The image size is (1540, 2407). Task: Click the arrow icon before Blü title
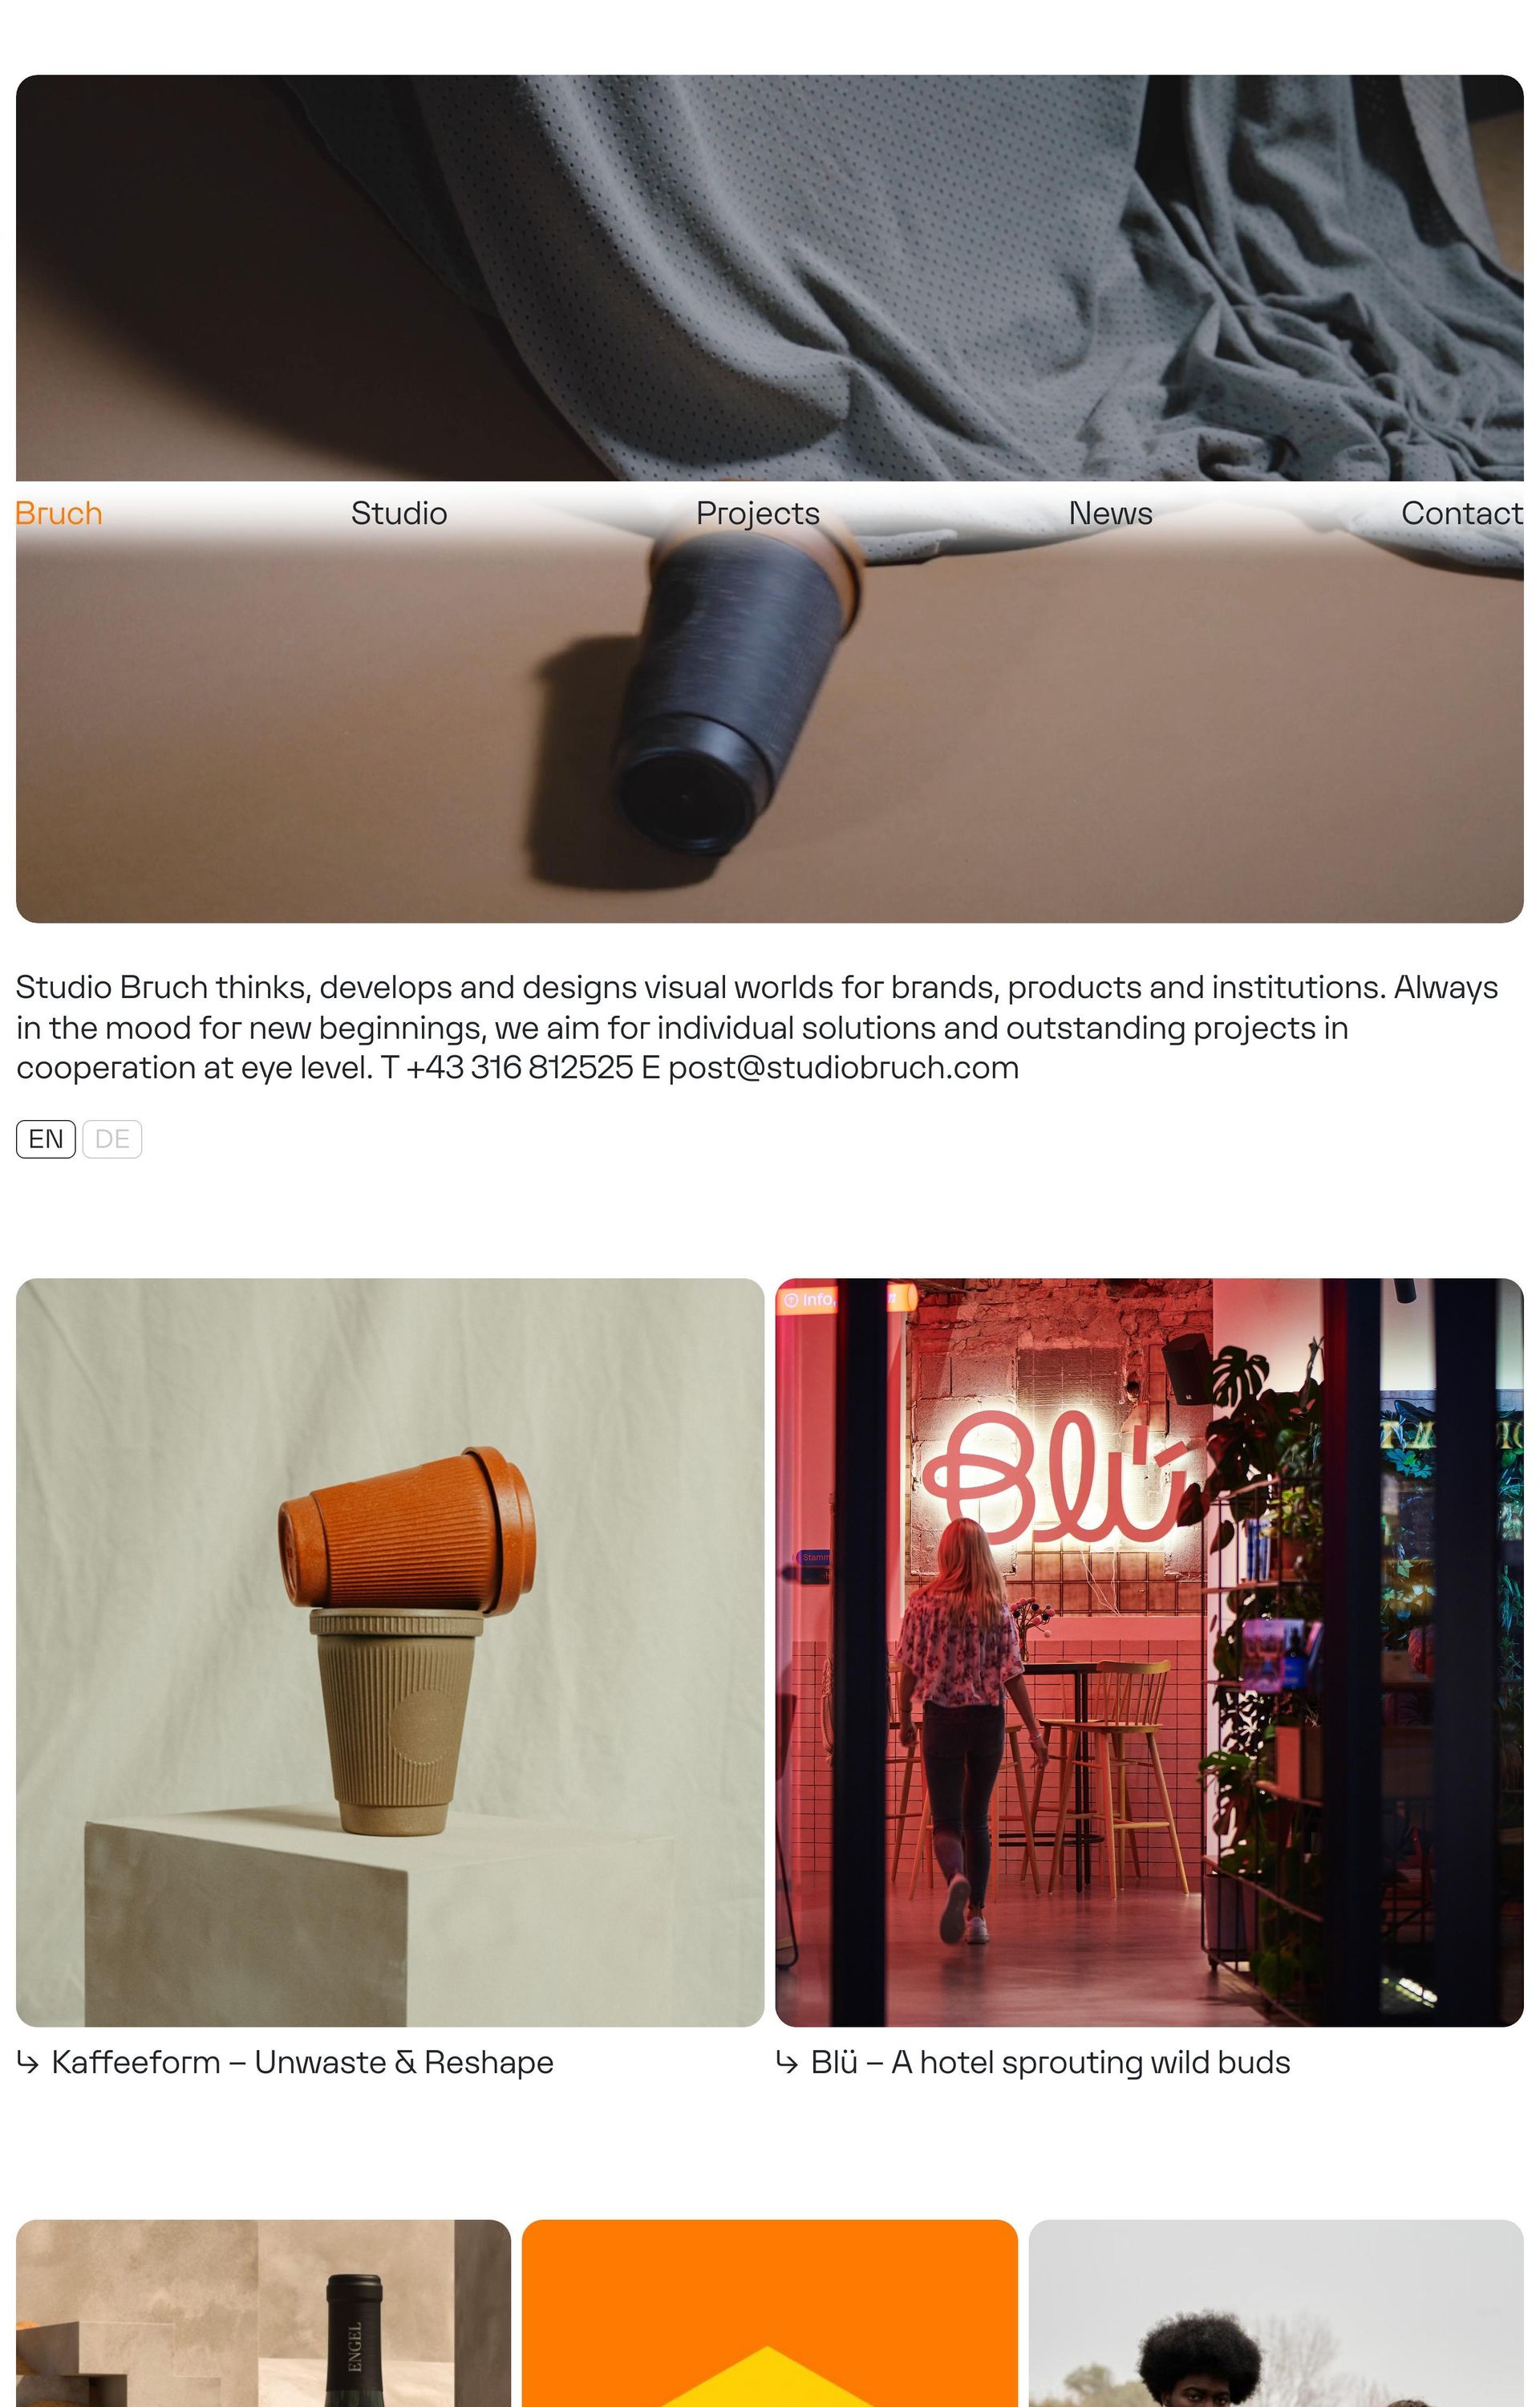point(787,2062)
